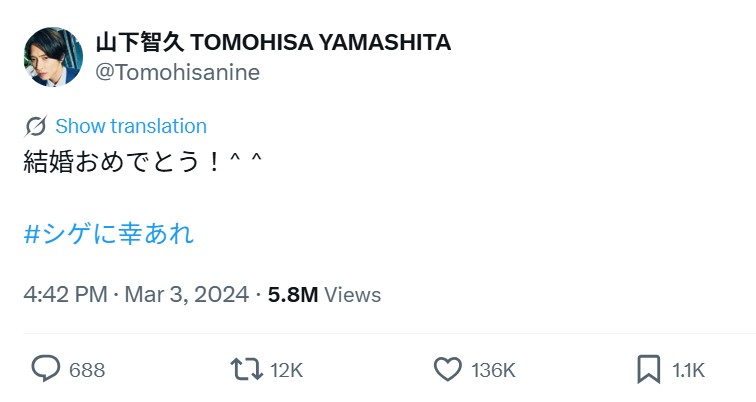Click the 12K reposts count
This screenshot has width=756, height=402.
click(x=286, y=370)
